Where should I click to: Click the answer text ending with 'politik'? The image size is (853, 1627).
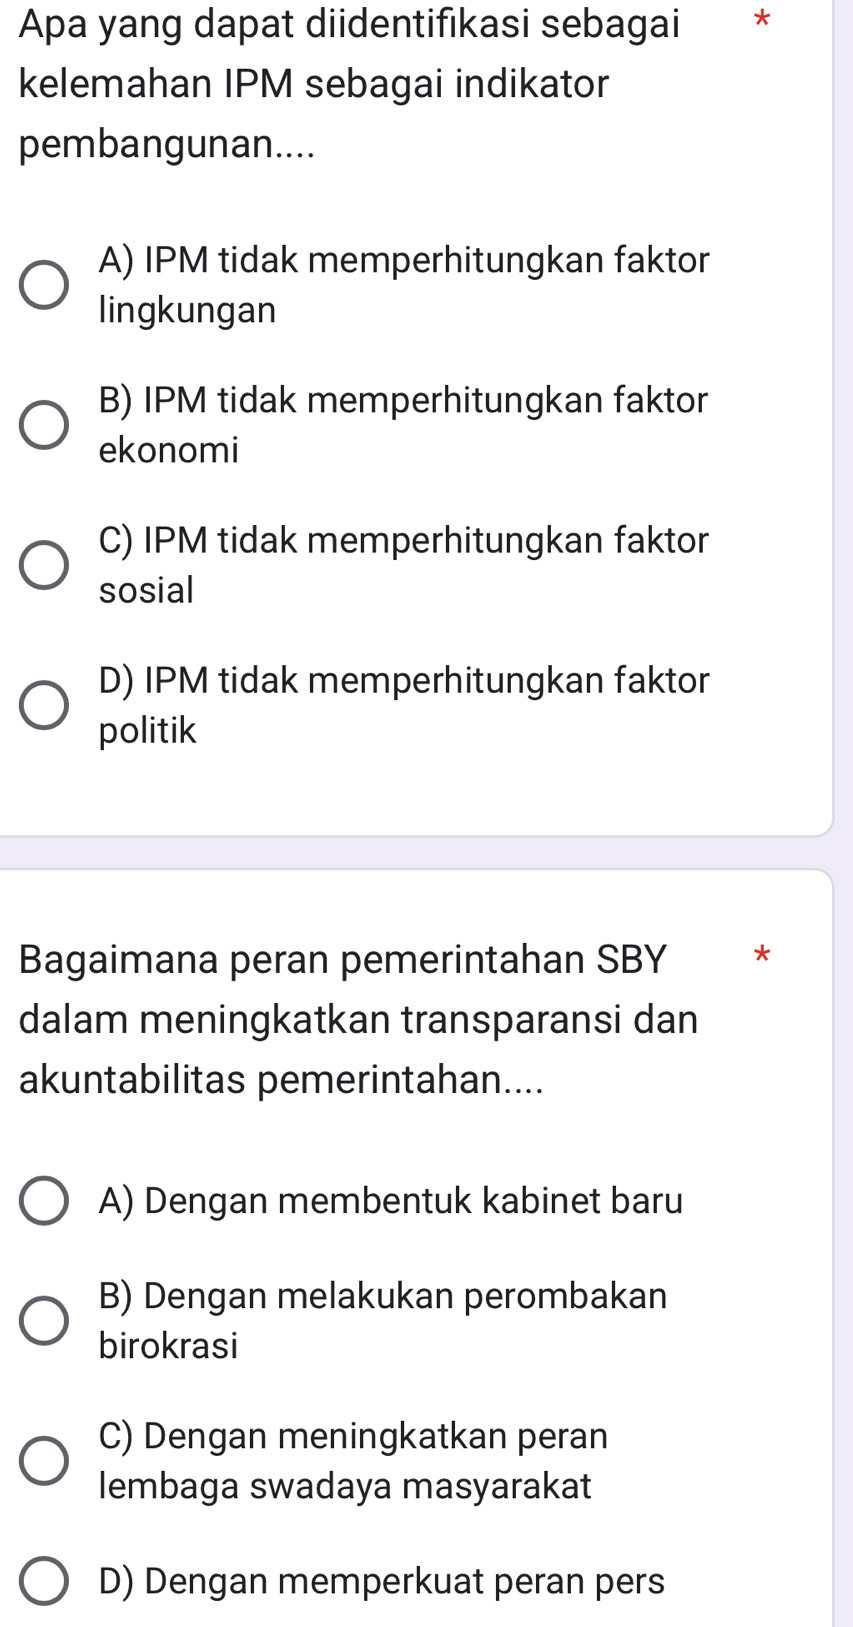point(403,705)
